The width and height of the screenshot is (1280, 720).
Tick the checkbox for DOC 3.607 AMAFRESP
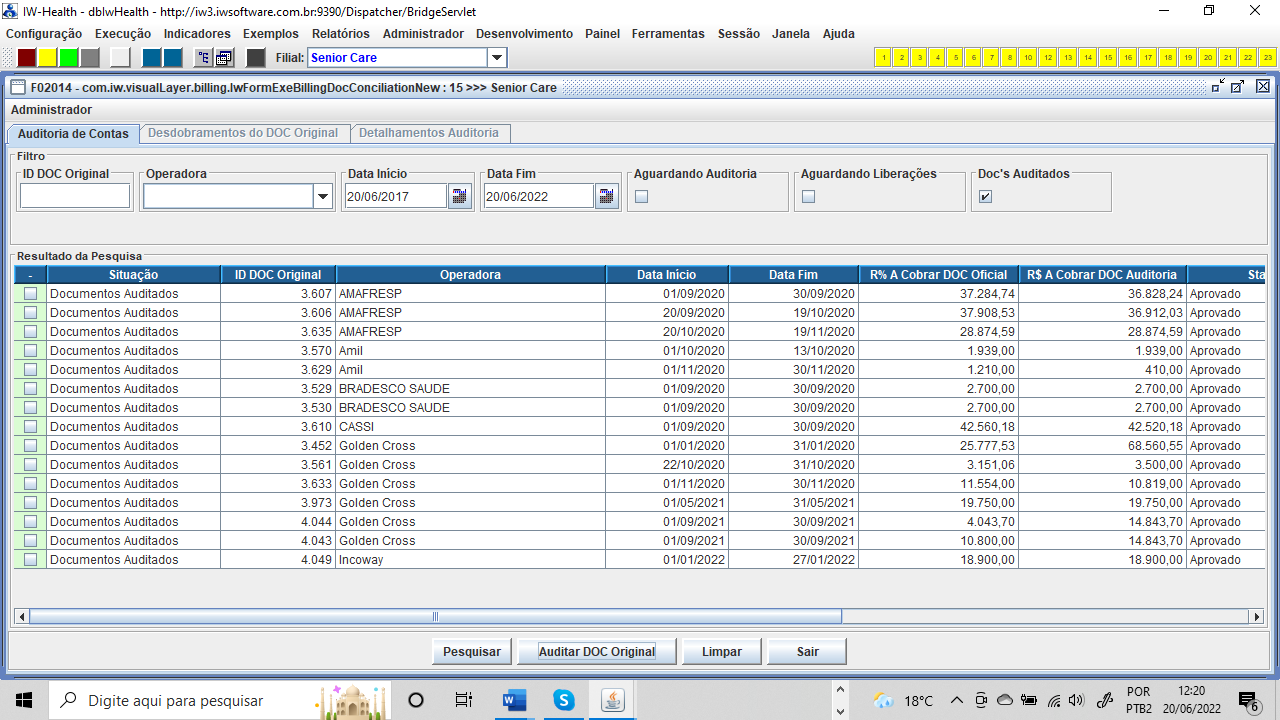pyautogui.click(x=30, y=294)
